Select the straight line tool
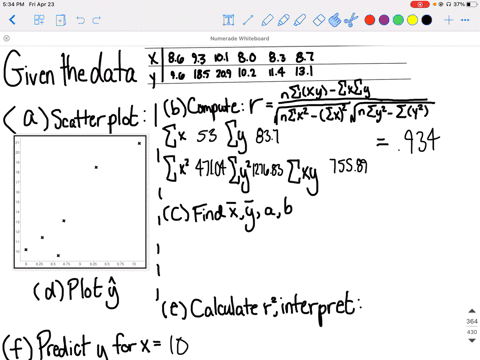This screenshot has width=480, height=360. click(248, 20)
